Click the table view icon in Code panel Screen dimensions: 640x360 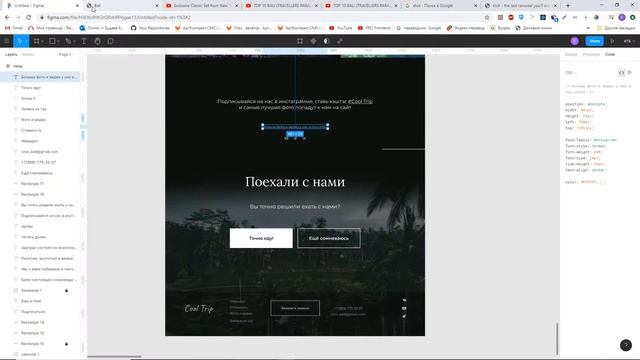pos(630,73)
